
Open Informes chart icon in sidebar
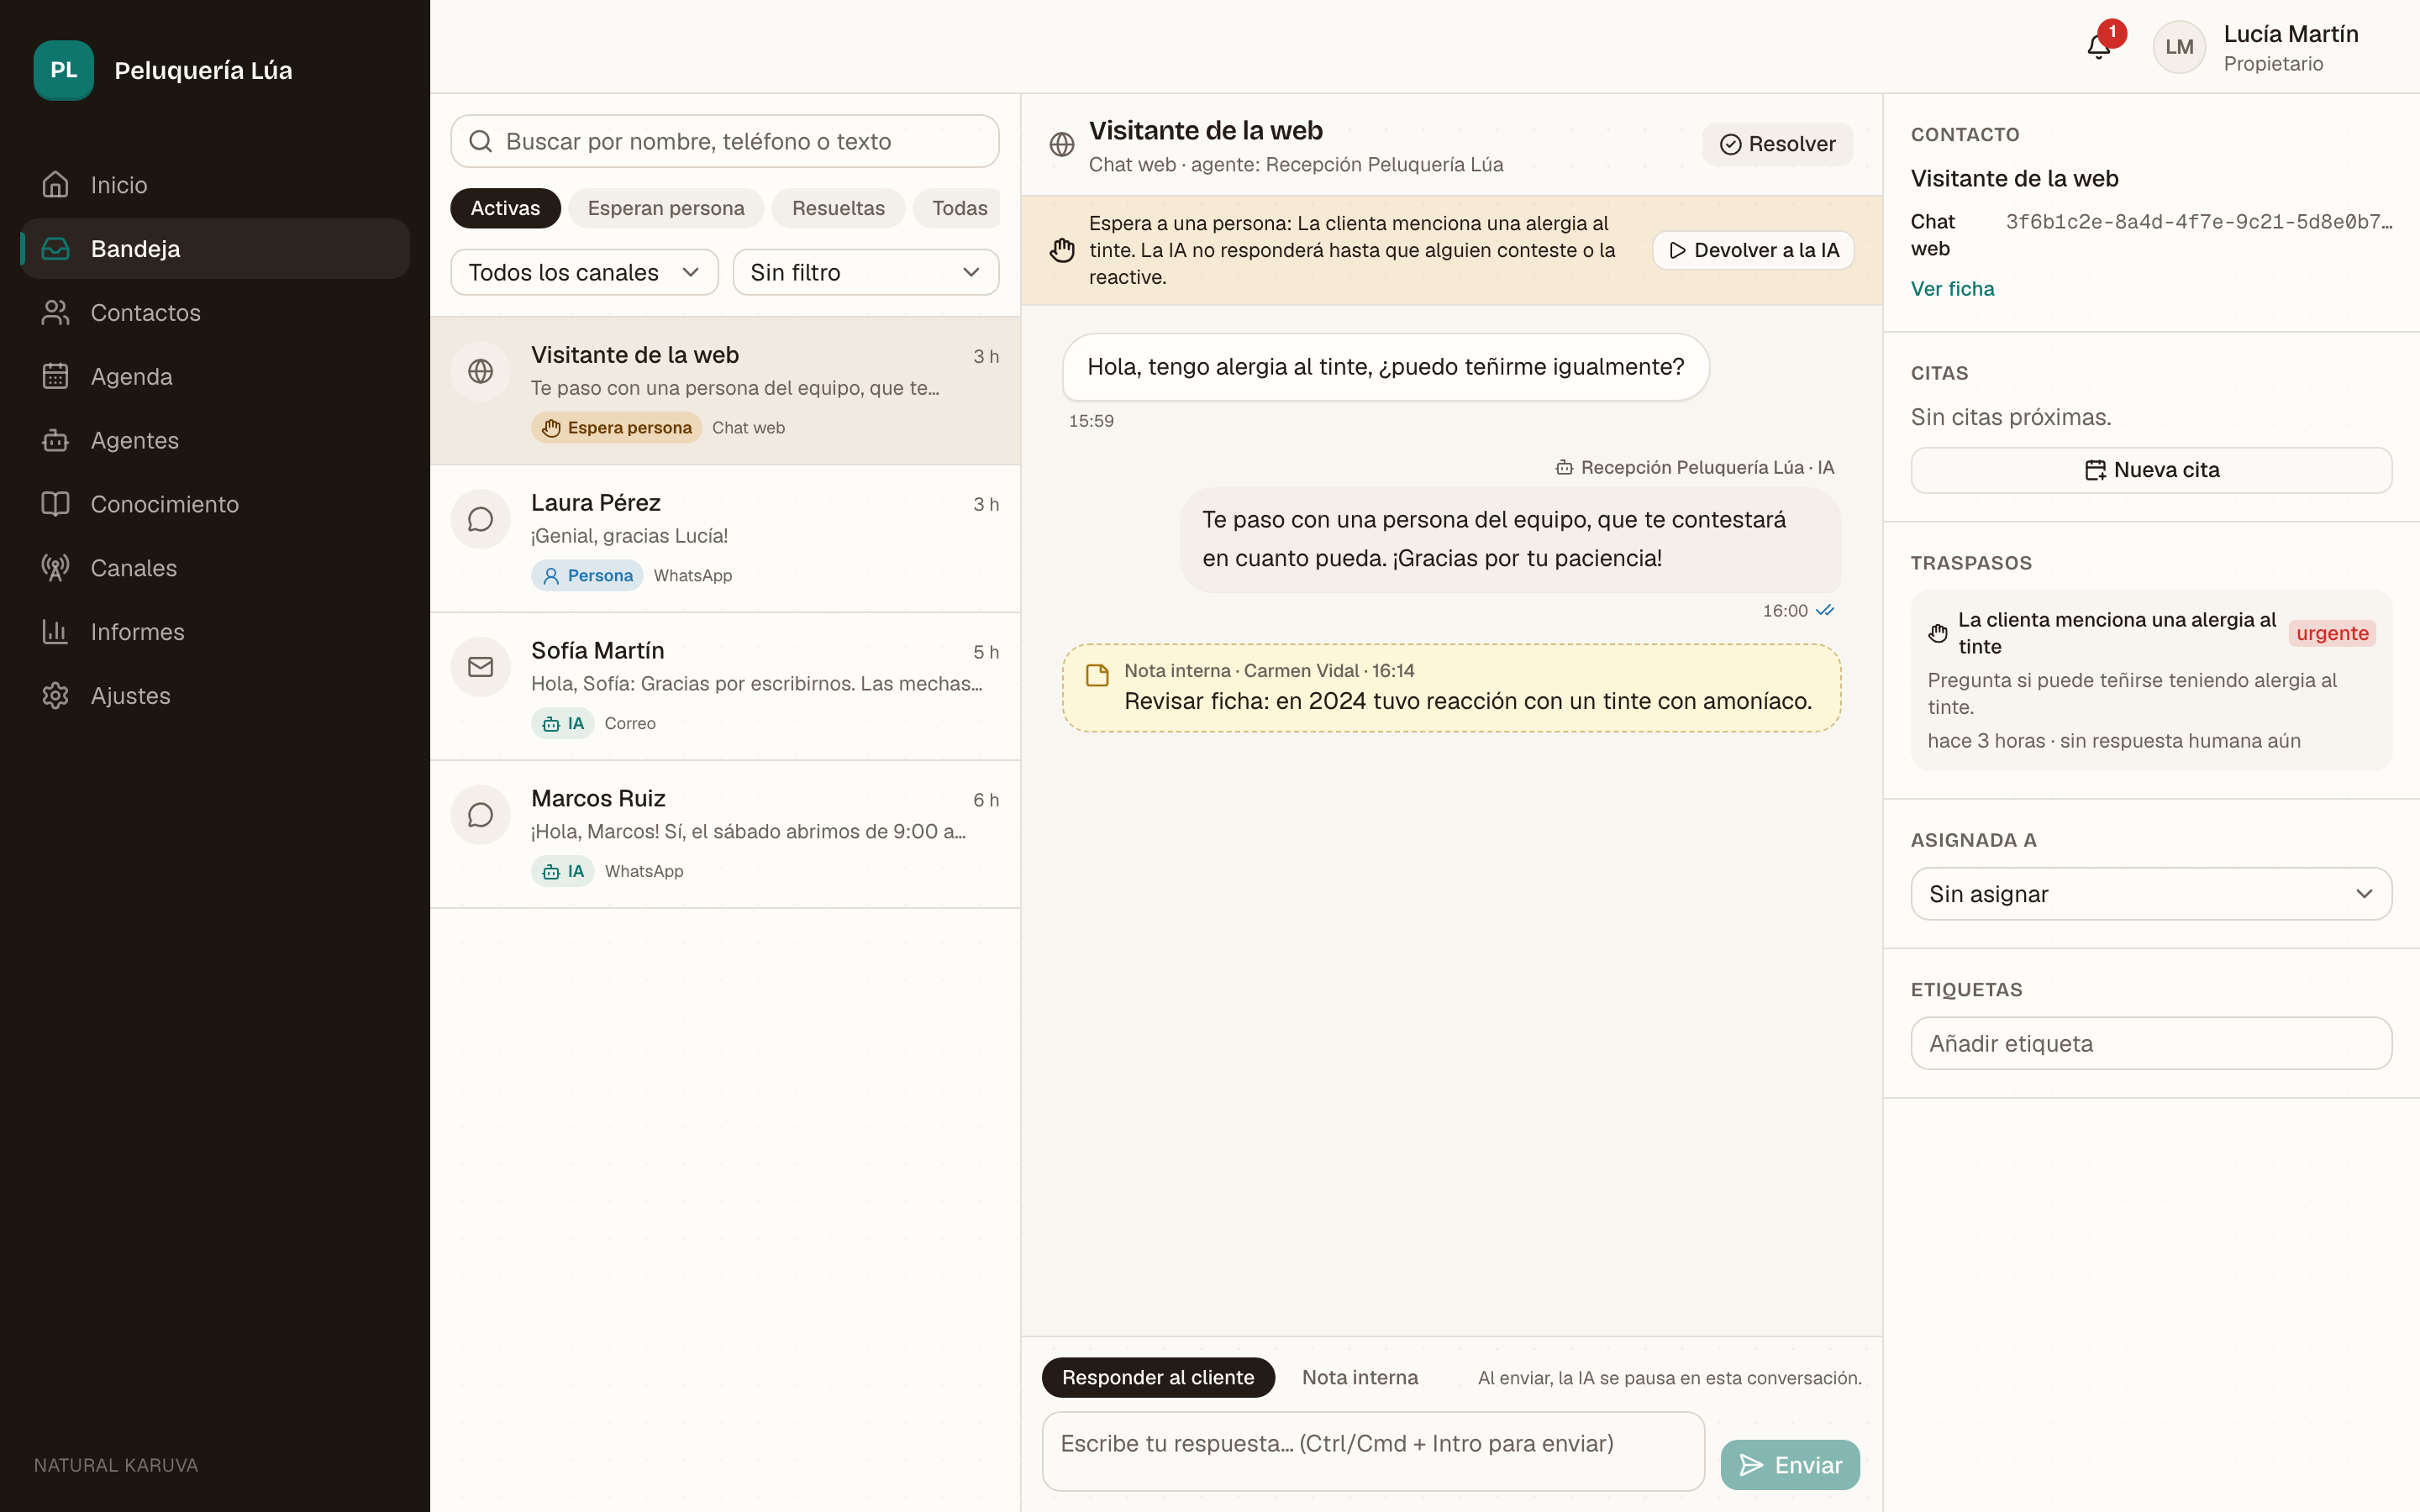coord(55,632)
